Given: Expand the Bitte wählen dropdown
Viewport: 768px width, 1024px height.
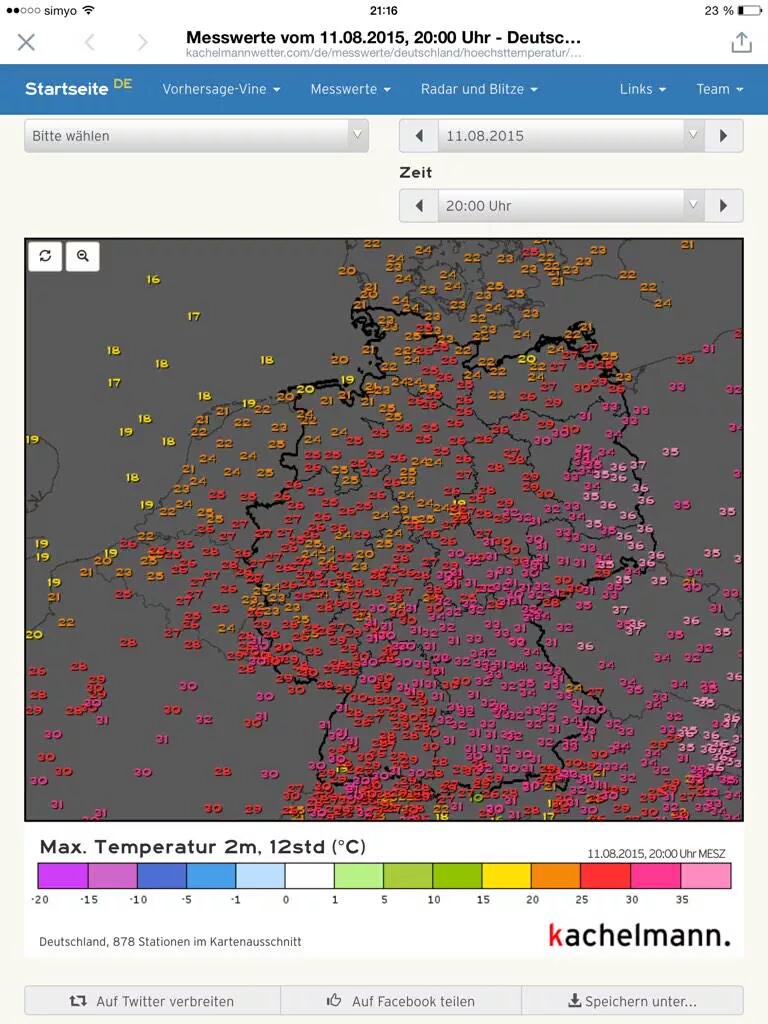Looking at the screenshot, I should [x=197, y=136].
